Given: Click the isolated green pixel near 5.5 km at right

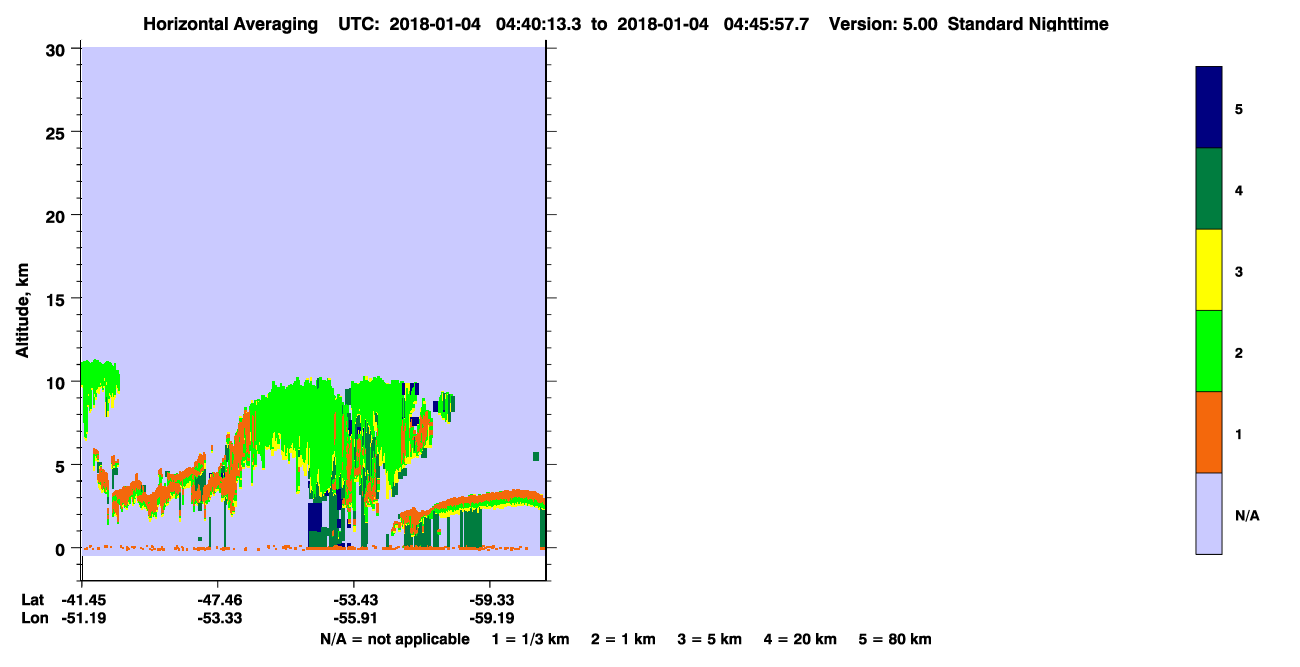Looking at the screenshot, I should coord(536,456).
